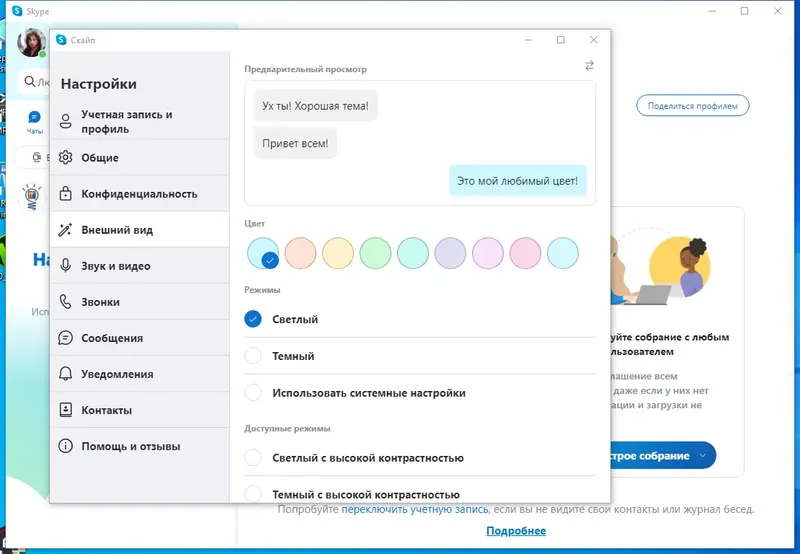
Task: Click the info icon beside Помощь и отзывы
Action: point(65,446)
